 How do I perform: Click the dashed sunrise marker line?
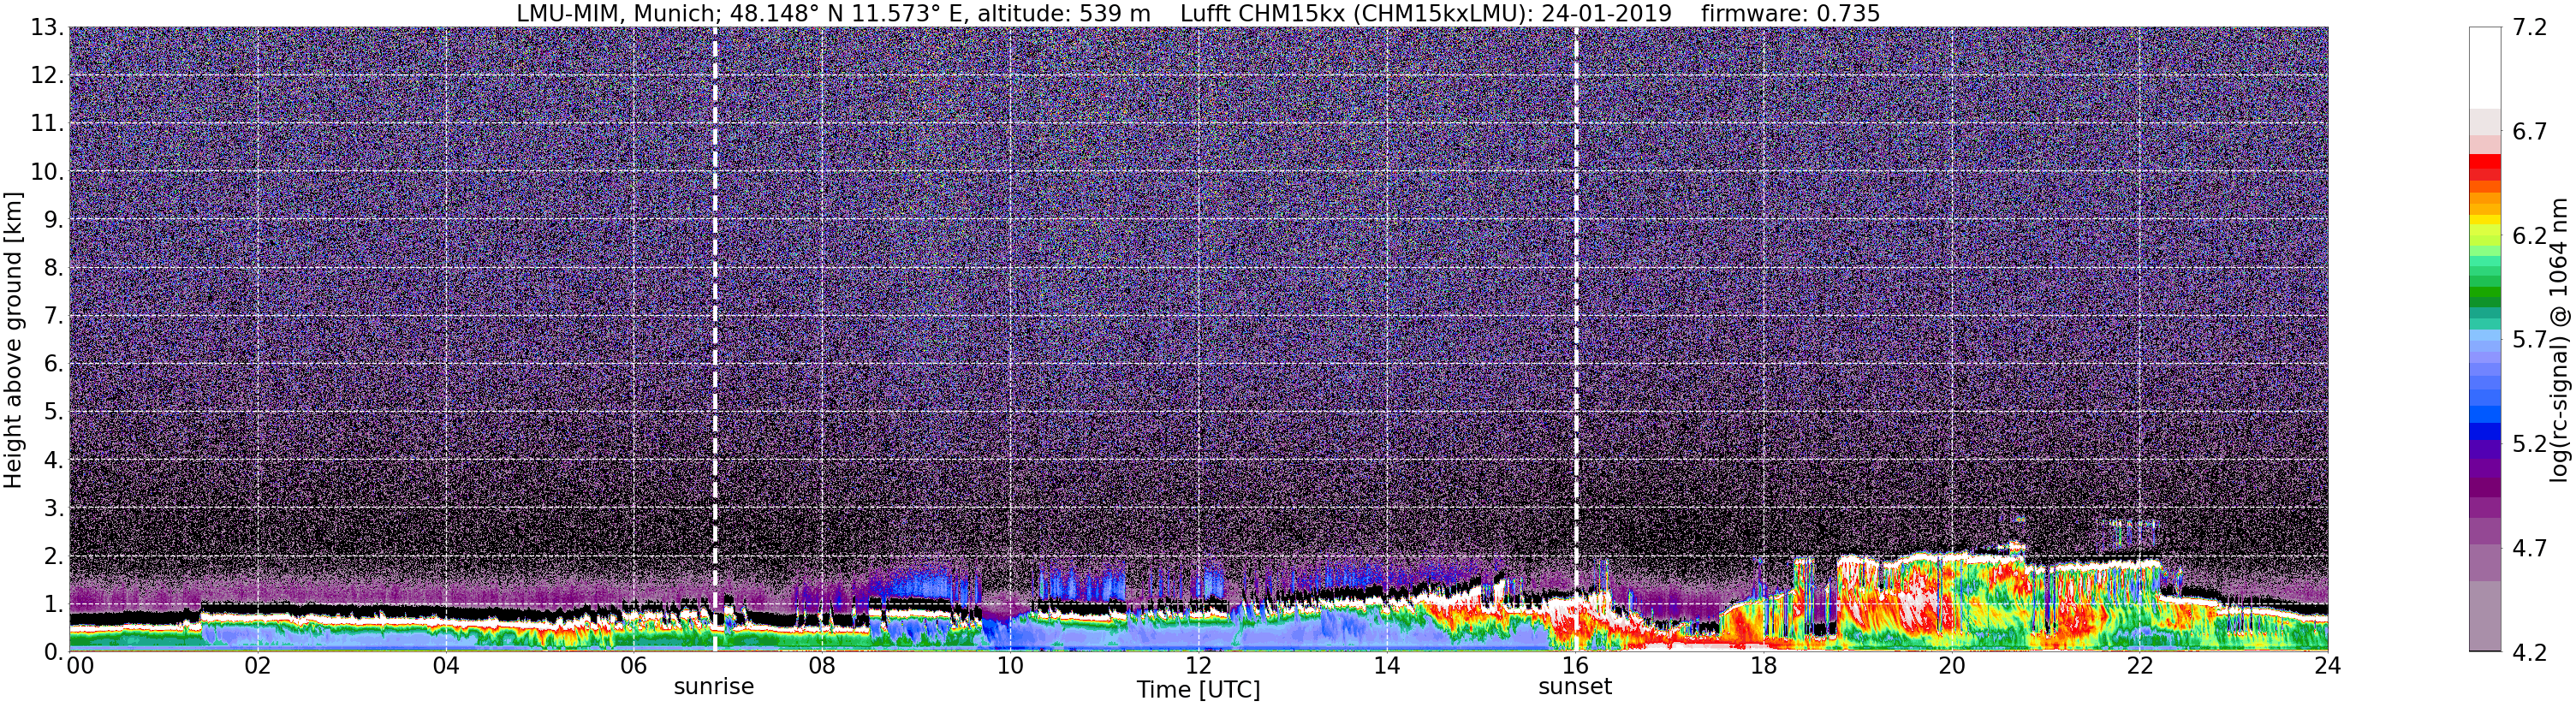(x=715, y=339)
